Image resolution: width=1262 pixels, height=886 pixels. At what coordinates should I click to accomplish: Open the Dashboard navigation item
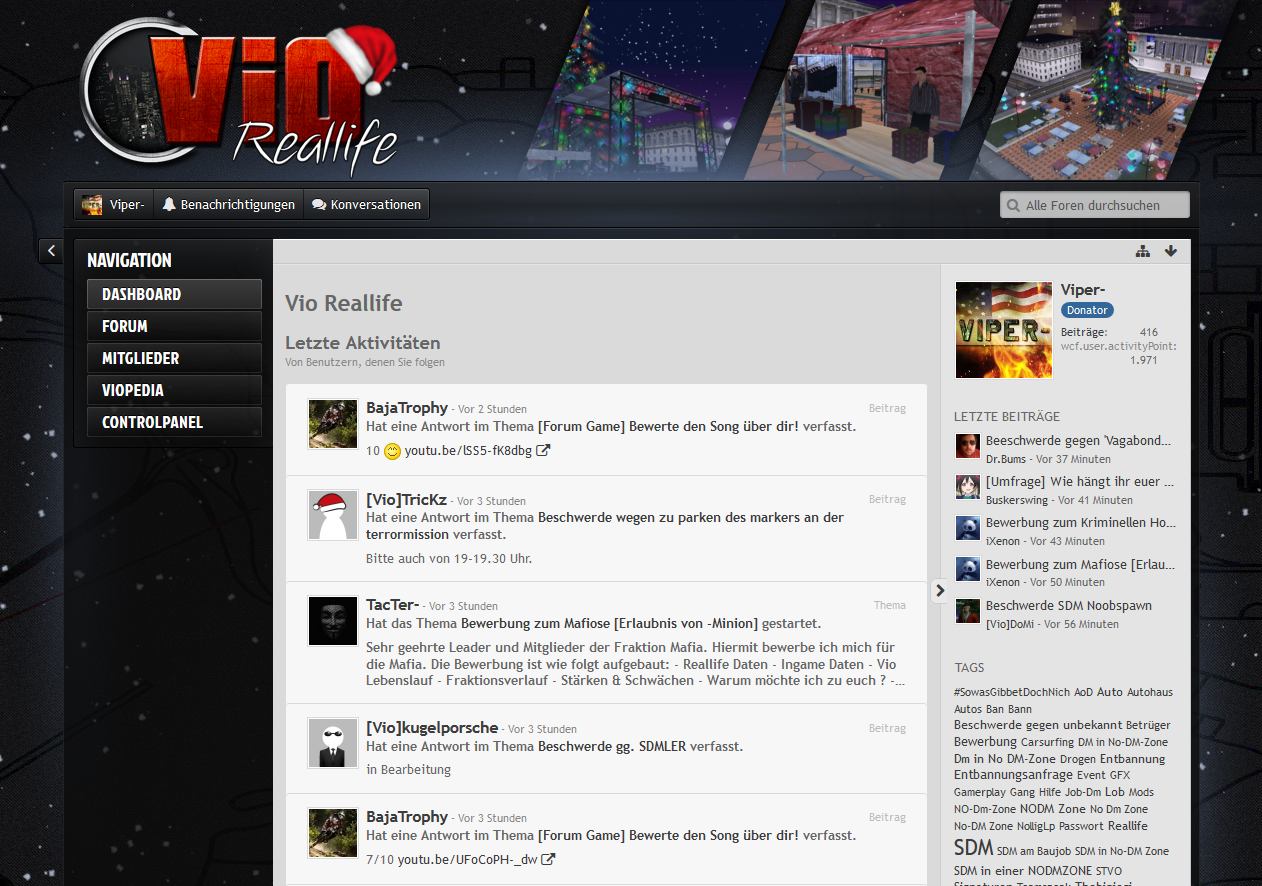174,294
